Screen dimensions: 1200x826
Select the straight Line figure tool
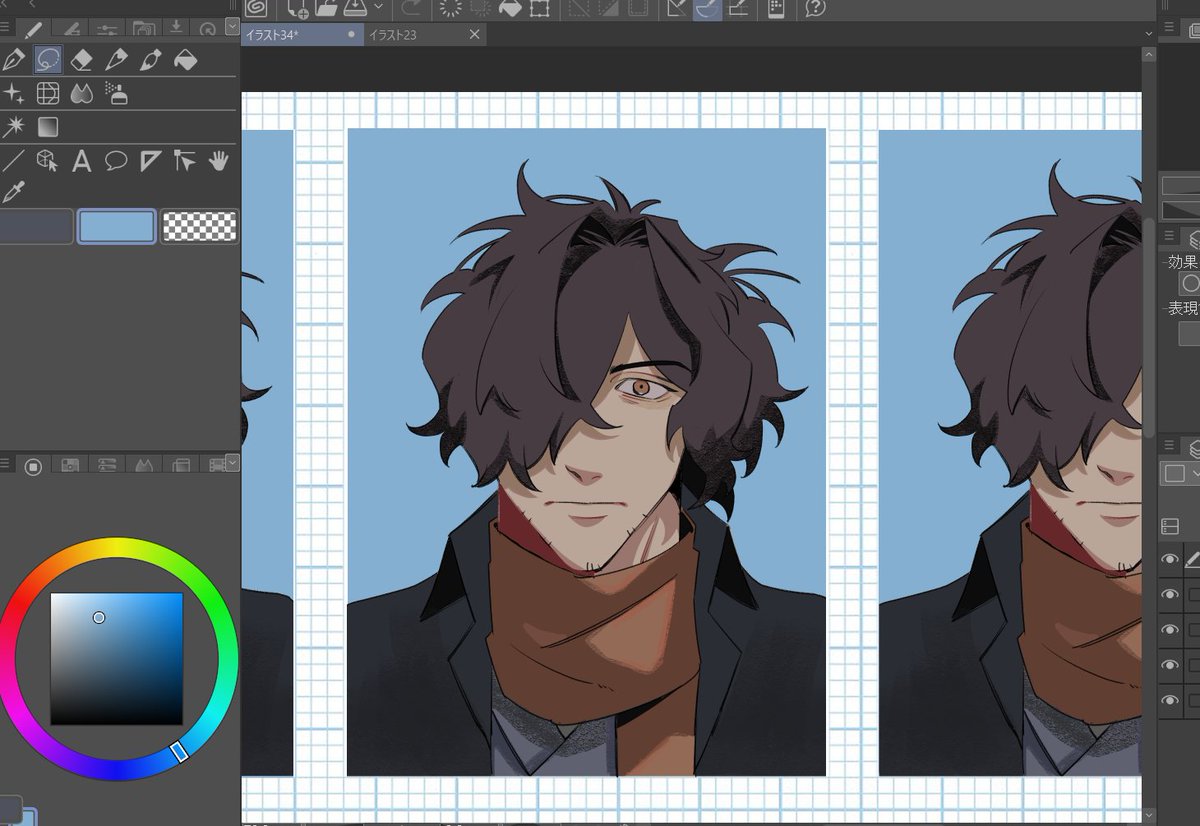pyautogui.click(x=13, y=160)
